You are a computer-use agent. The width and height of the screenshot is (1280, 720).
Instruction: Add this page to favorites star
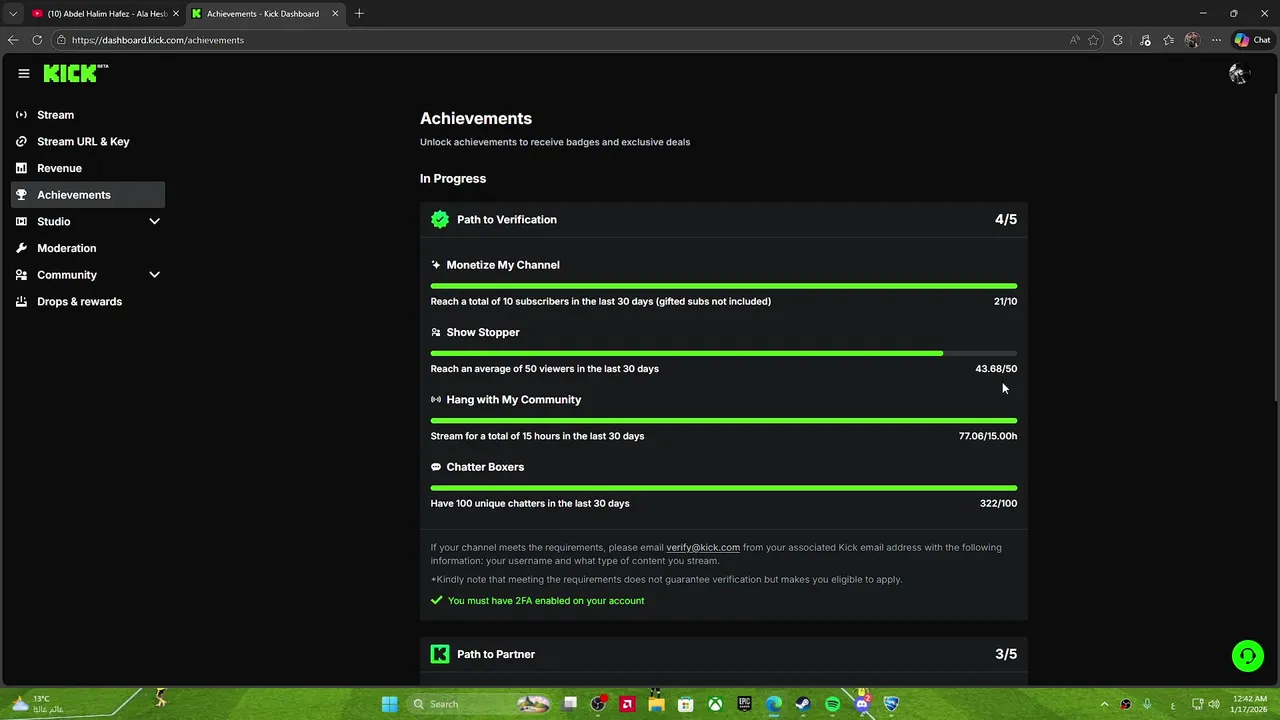[x=1094, y=40]
